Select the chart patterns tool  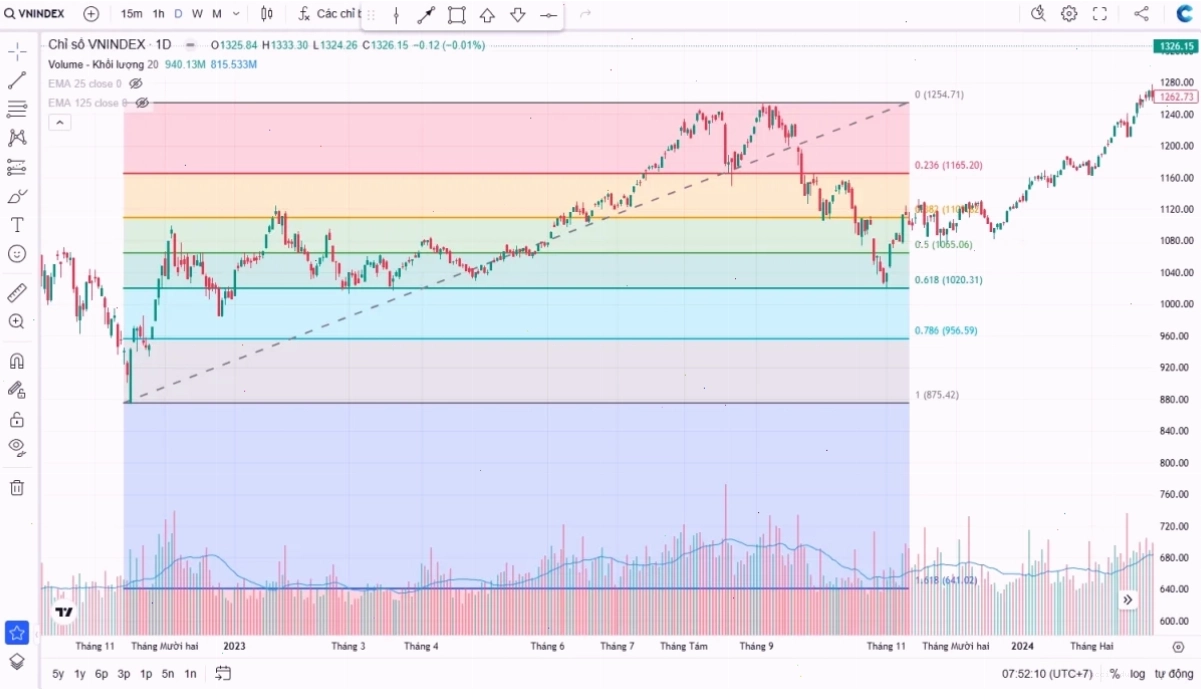[17, 138]
